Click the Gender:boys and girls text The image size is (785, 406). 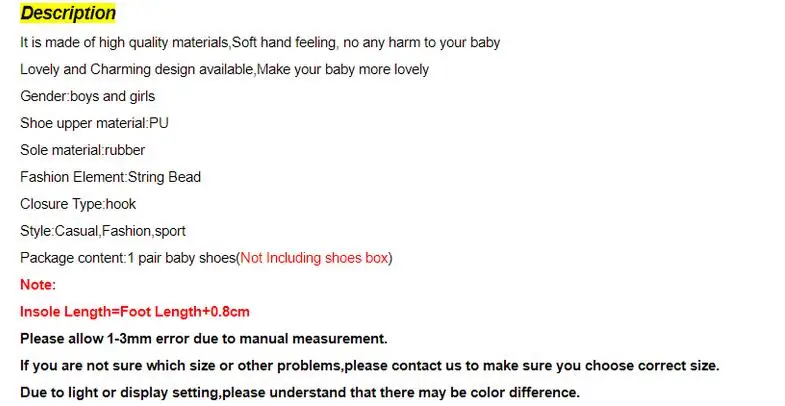(x=88, y=96)
